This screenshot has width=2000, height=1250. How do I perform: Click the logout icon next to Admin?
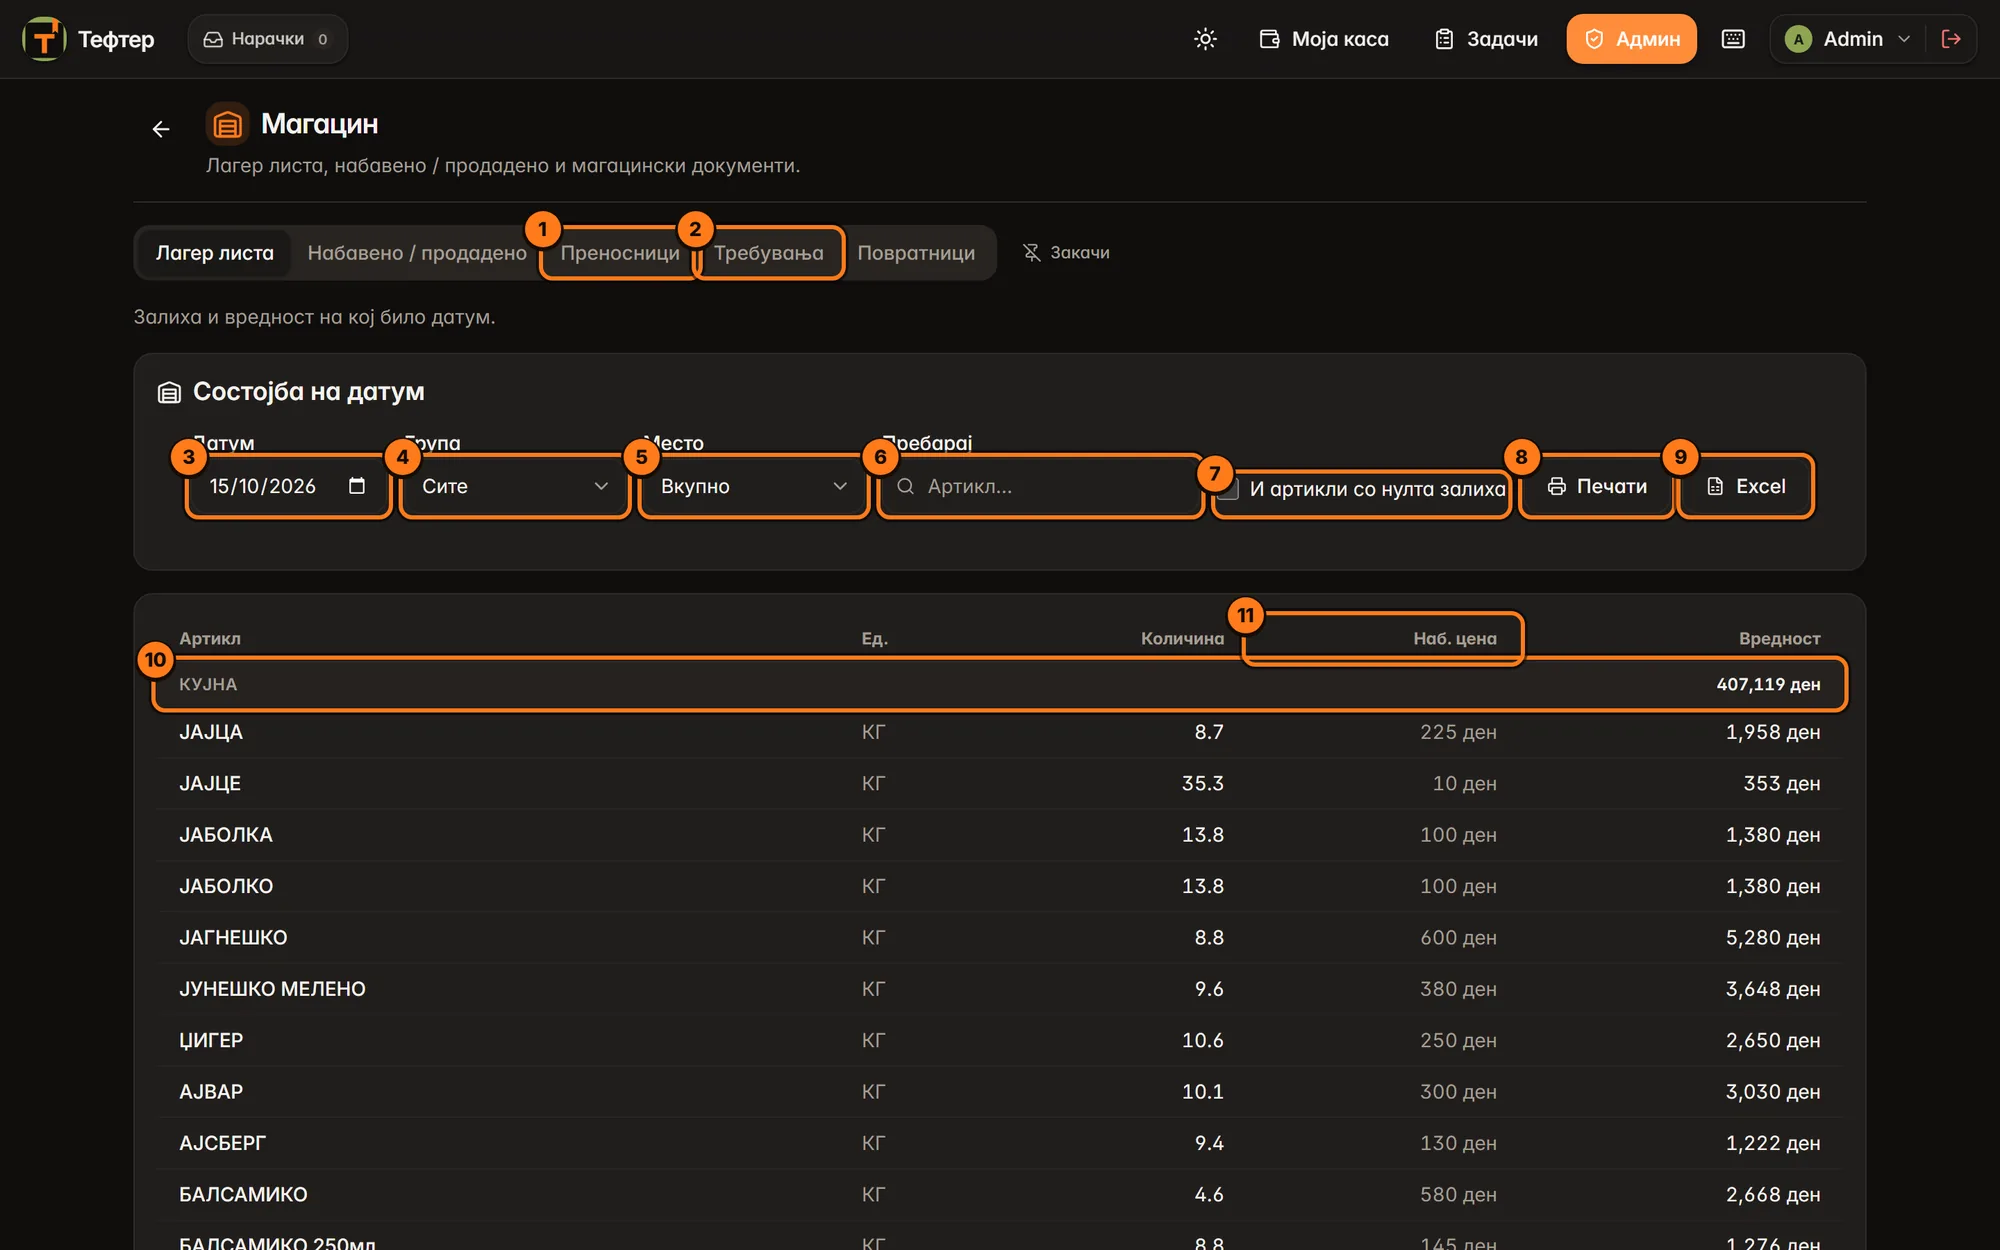pos(1950,39)
